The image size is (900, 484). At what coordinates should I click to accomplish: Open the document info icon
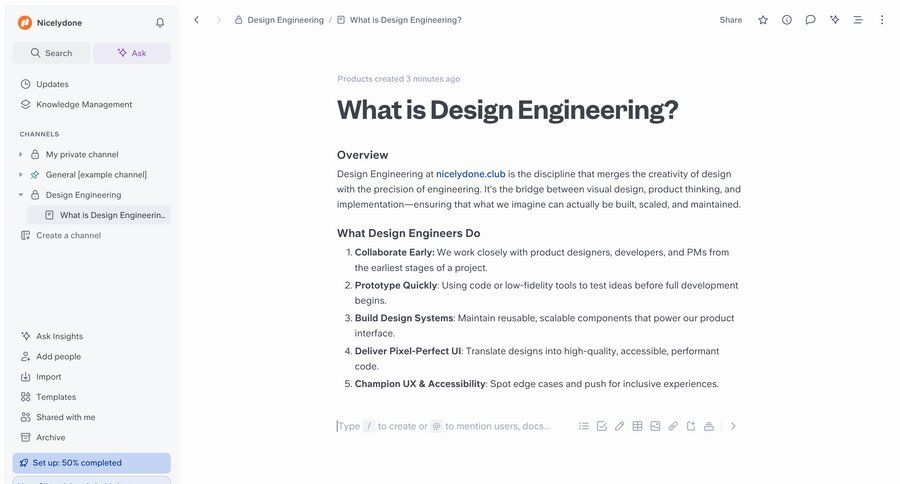point(787,20)
